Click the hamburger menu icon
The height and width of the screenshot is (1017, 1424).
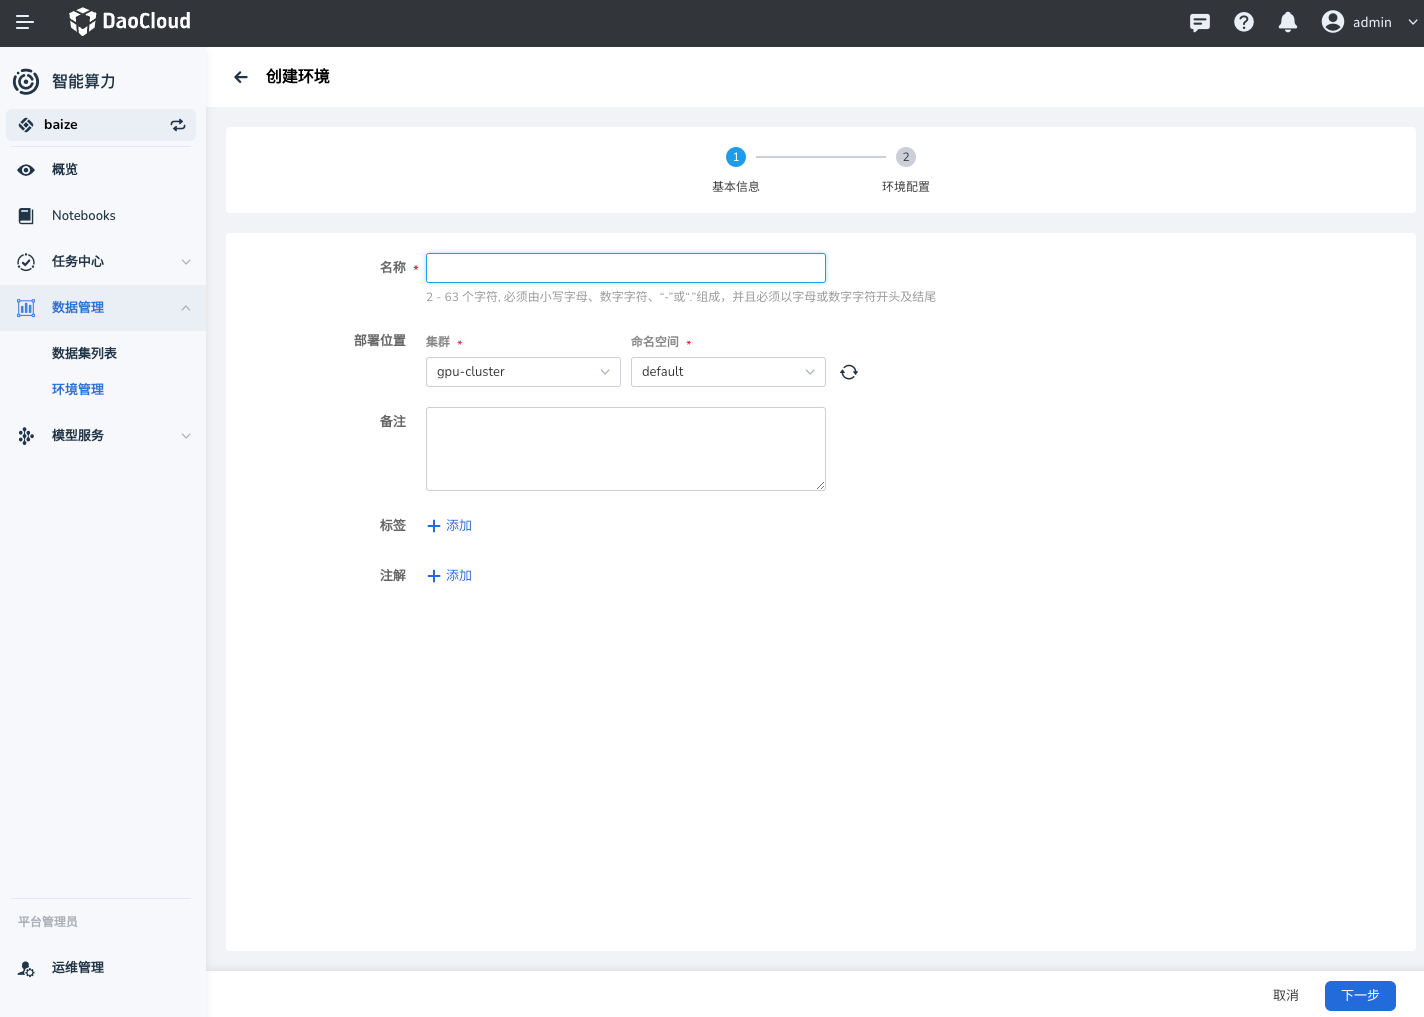(x=25, y=22)
